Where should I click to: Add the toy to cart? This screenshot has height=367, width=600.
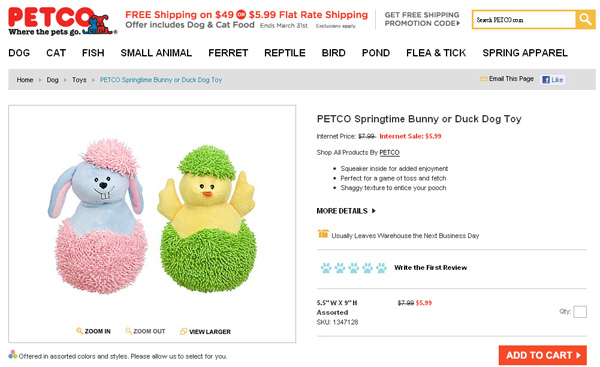coord(543,355)
